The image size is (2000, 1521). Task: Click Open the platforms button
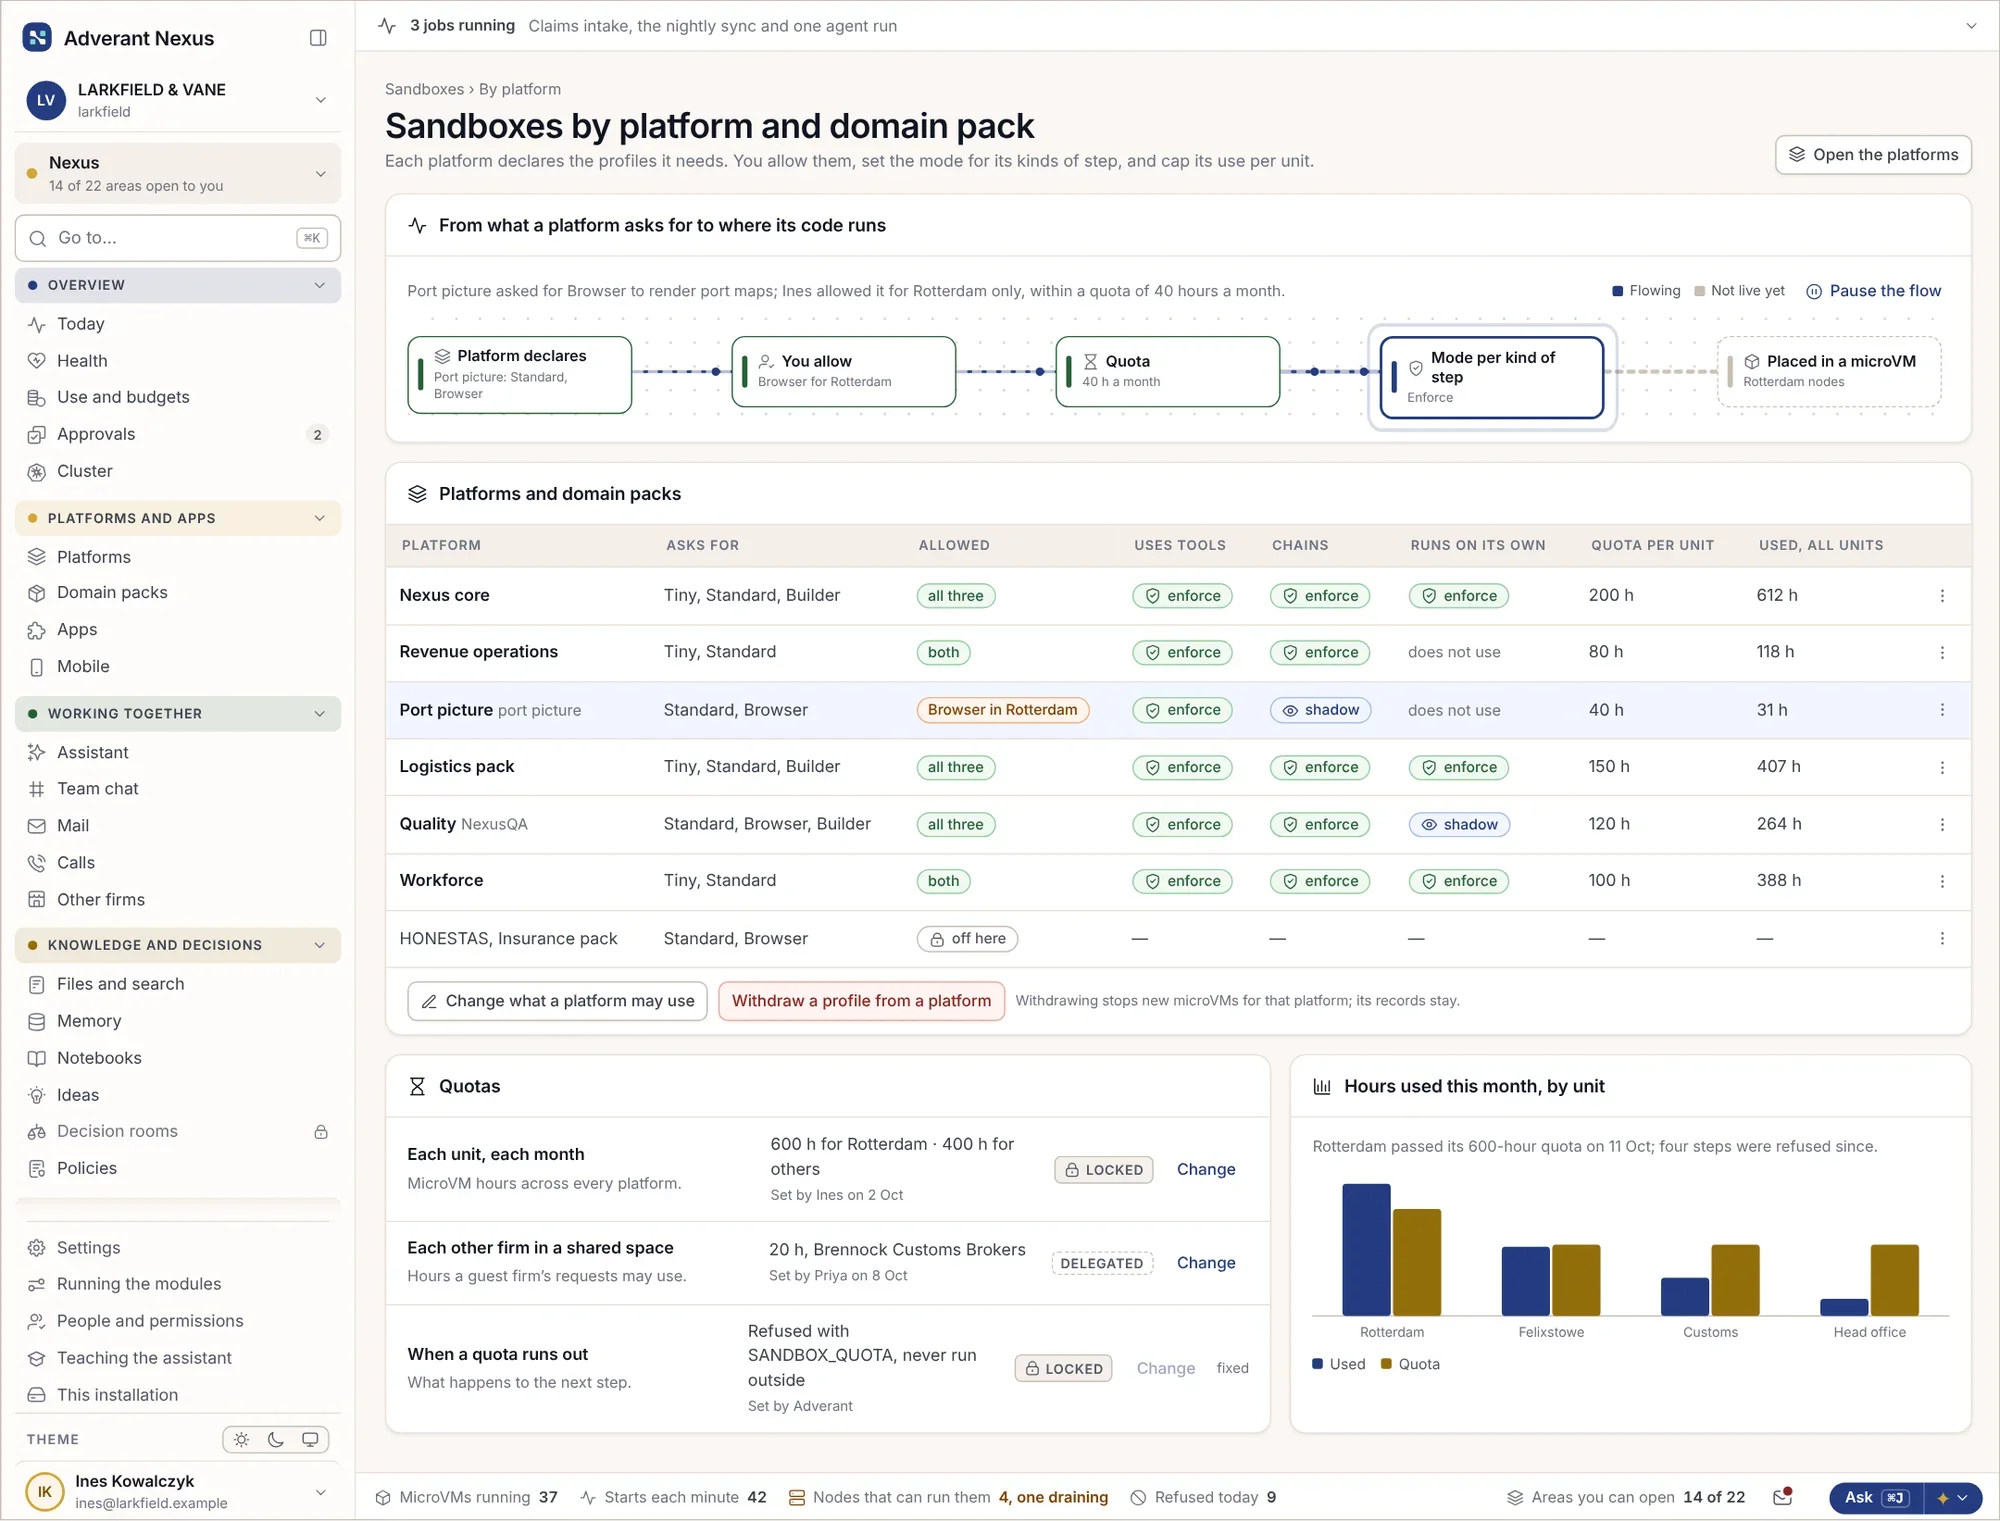click(1873, 155)
